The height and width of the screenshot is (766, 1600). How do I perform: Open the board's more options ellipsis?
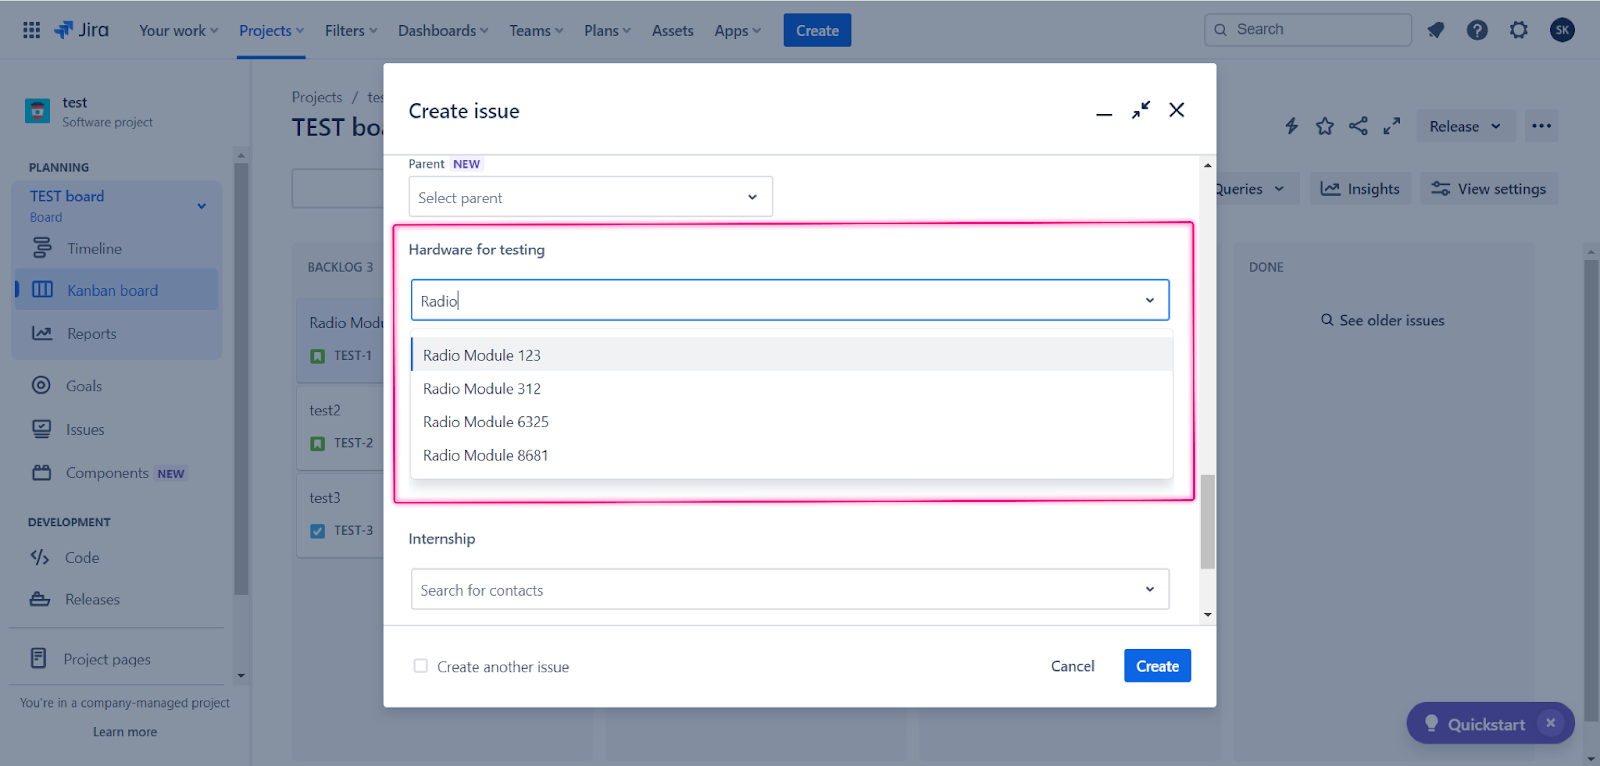point(1541,126)
